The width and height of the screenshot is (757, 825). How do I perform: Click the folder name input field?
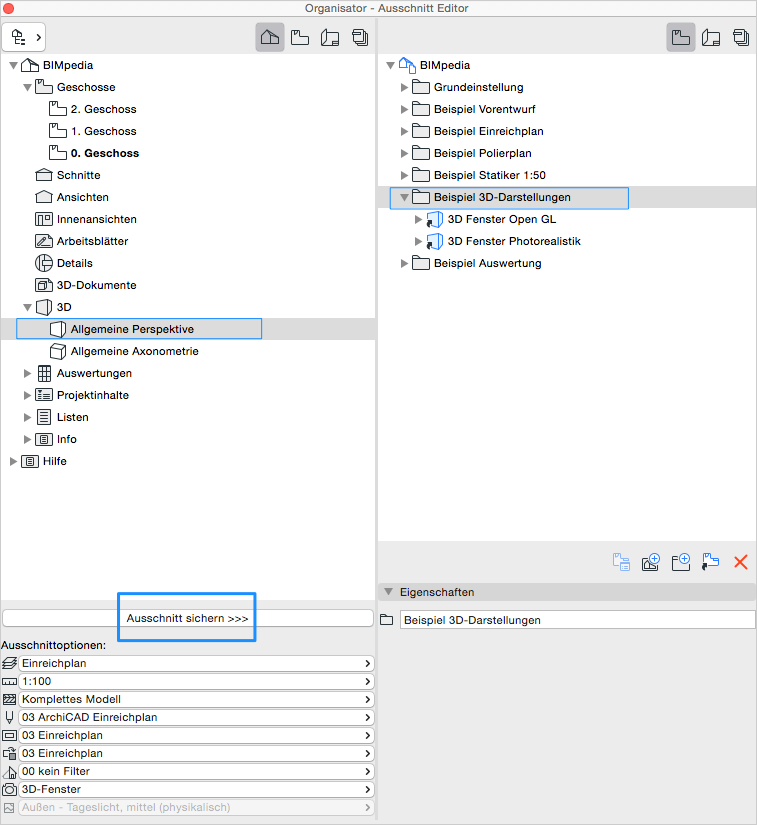click(576, 620)
